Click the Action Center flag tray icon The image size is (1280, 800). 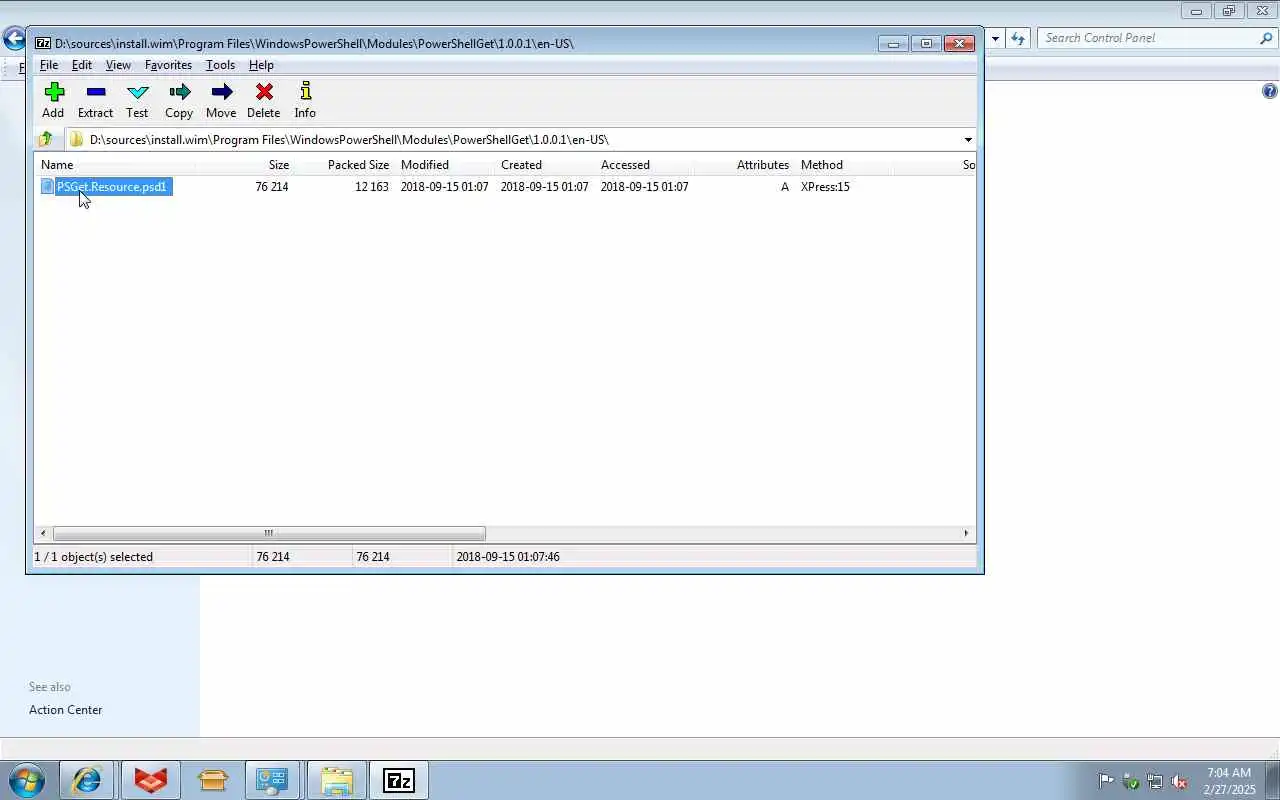click(x=1106, y=781)
